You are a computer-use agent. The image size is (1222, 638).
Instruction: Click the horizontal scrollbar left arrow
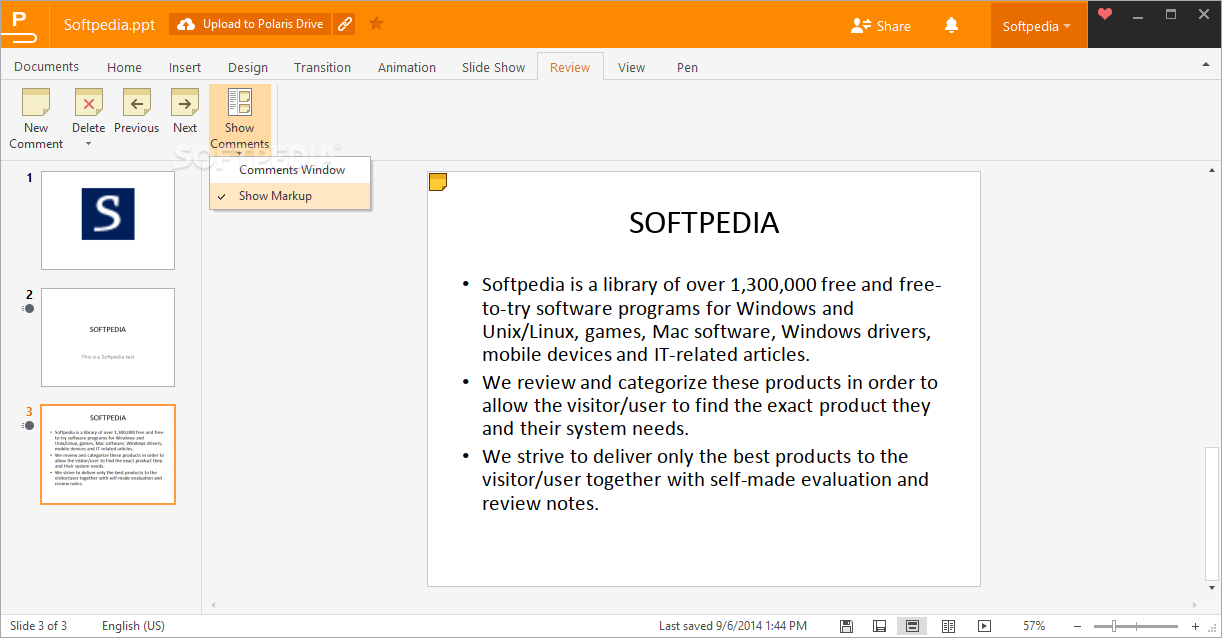coord(211,605)
